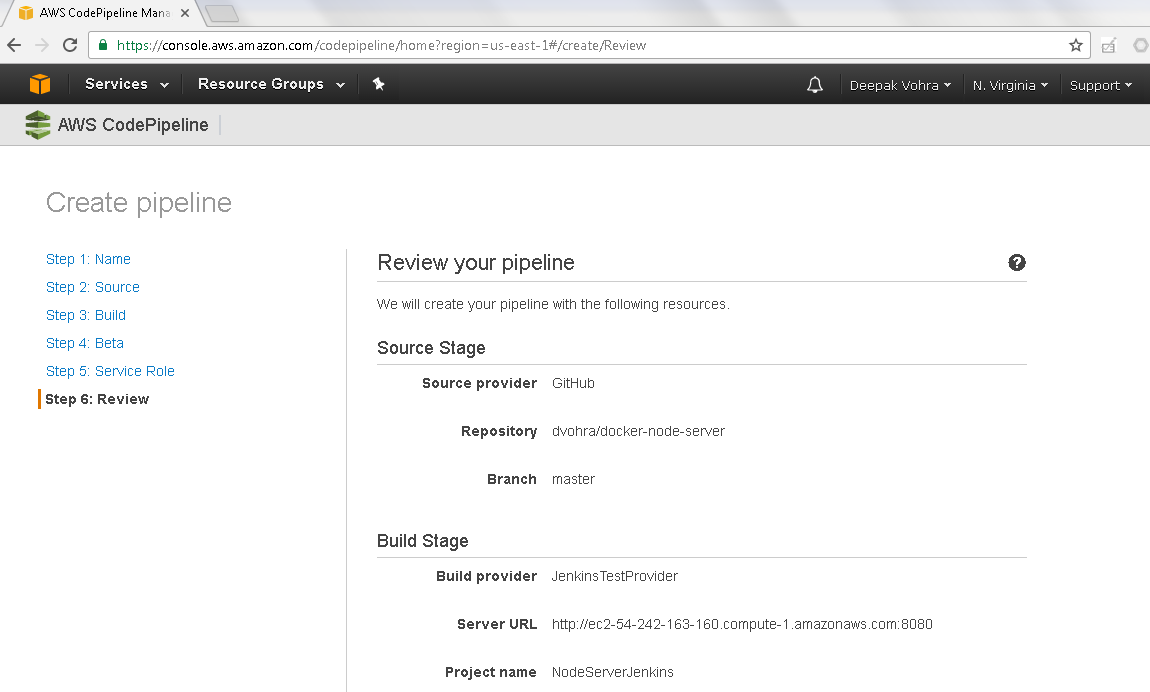The height and width of the screenshot is (692, 1150).
Task: Click the browser forward arrow
Action: (x=42, y=45)
